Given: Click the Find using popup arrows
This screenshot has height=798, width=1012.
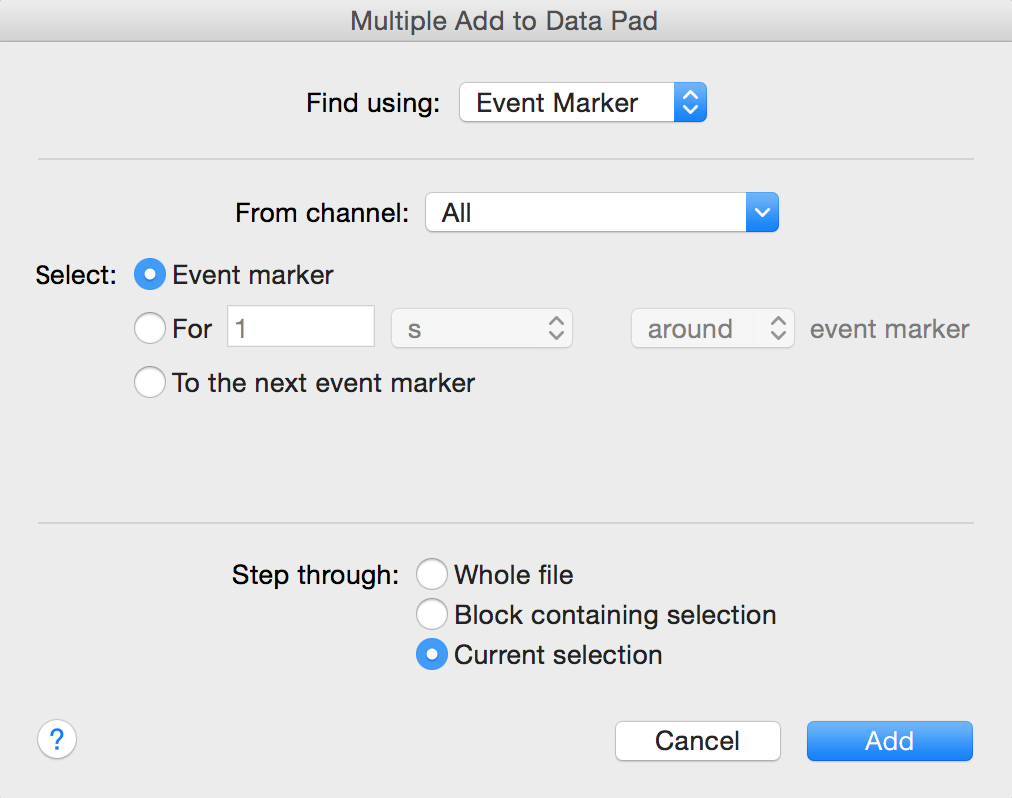Looking at the screenshot, I should coord(690,103).
